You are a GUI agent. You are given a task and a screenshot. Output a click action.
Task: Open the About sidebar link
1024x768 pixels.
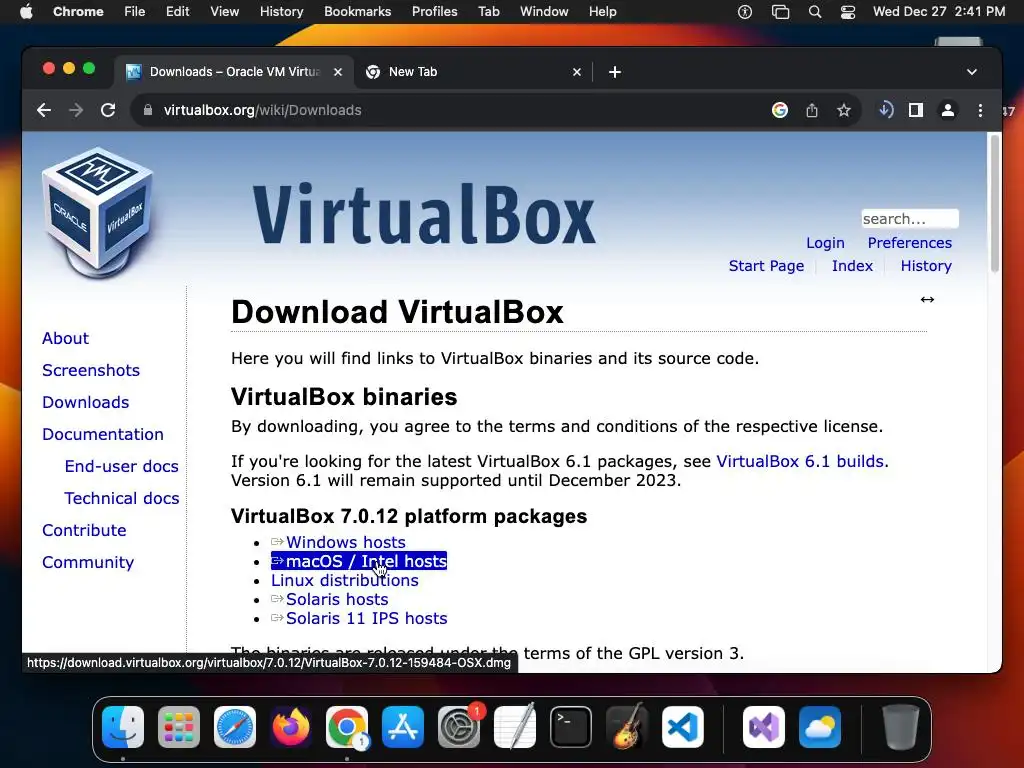click(65, 338)
